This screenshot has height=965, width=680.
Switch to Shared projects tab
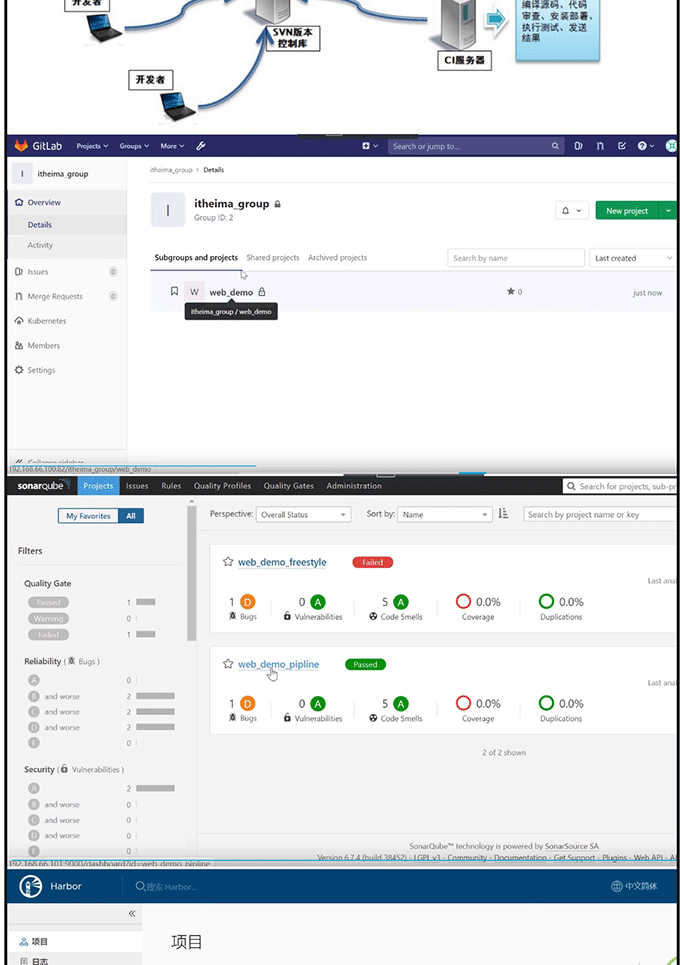[273, 257]
